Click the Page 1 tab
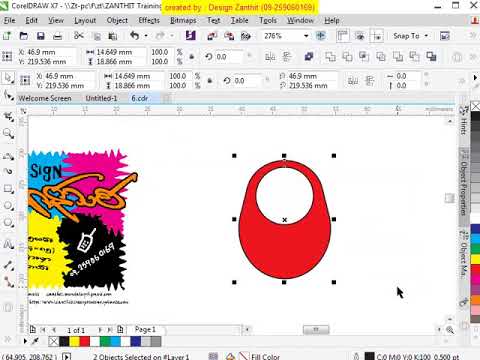Viewport: 480px width, 360px height. point(145,330)
